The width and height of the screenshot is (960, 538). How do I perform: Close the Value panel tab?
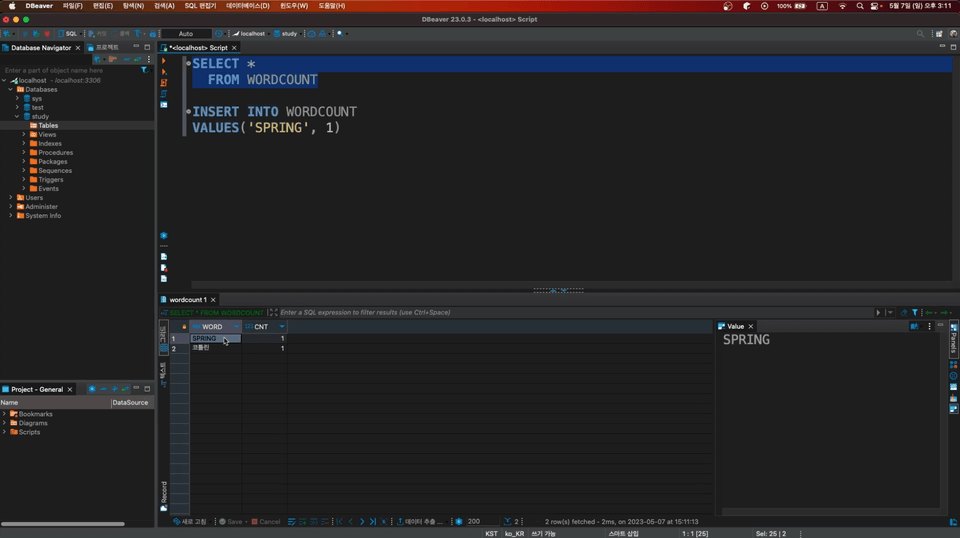751,326
